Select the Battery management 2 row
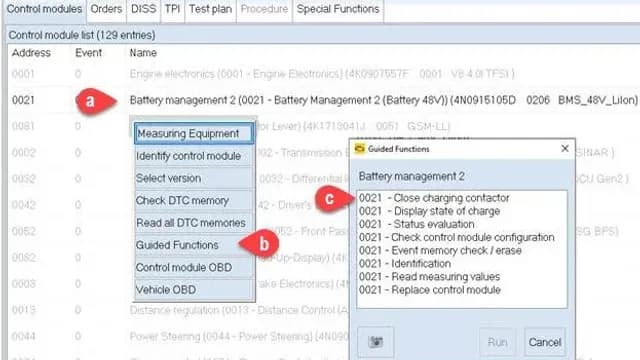This screenshot has height=360, width=640. coord(323,100)
